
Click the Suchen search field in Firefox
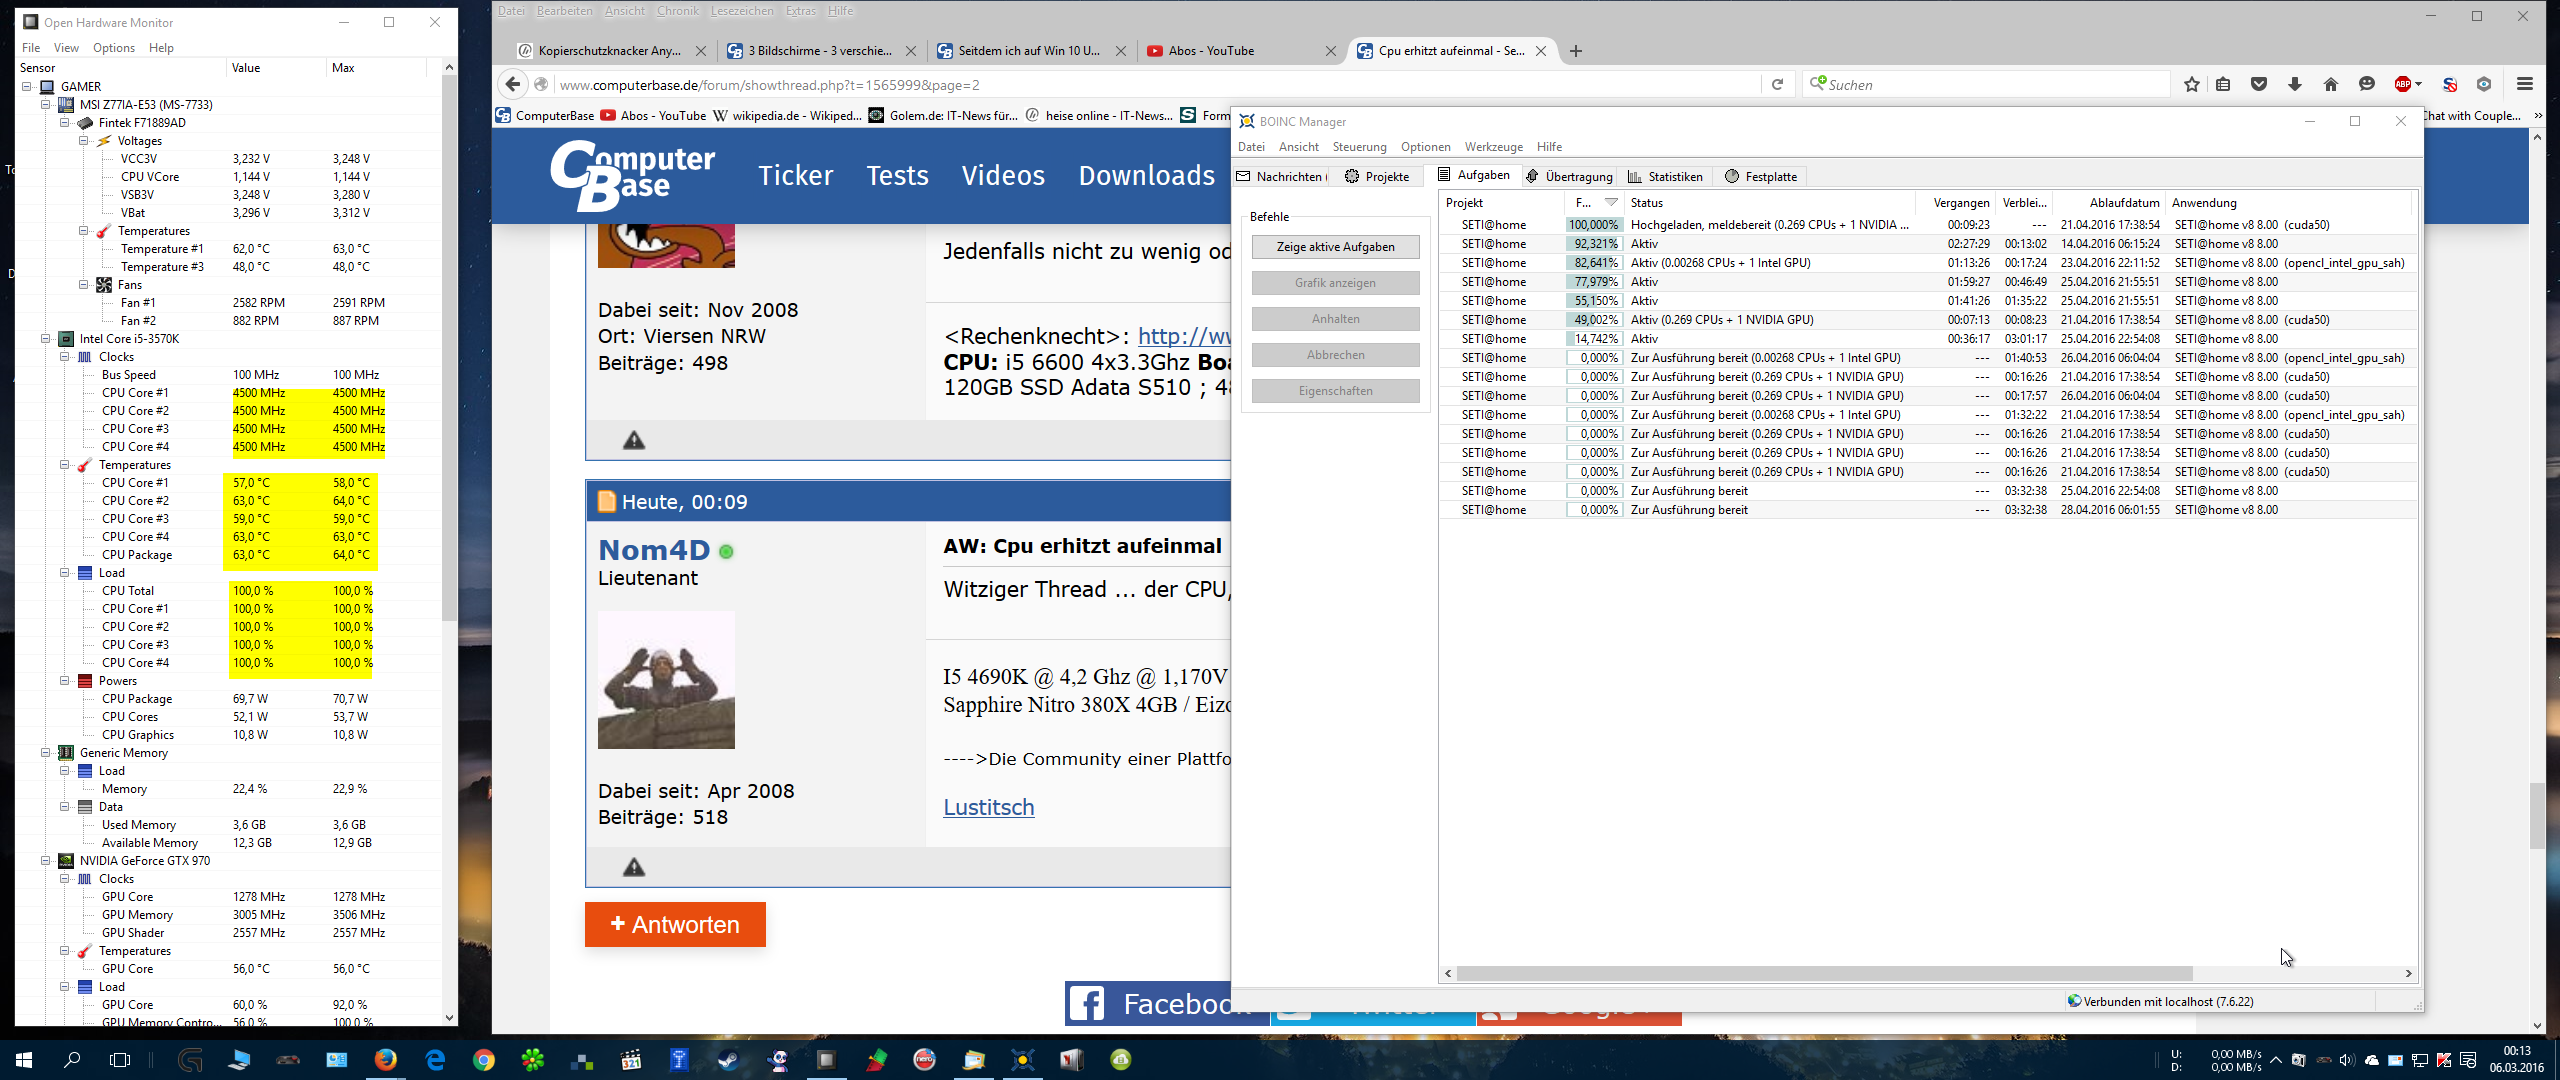point(1990,85)
